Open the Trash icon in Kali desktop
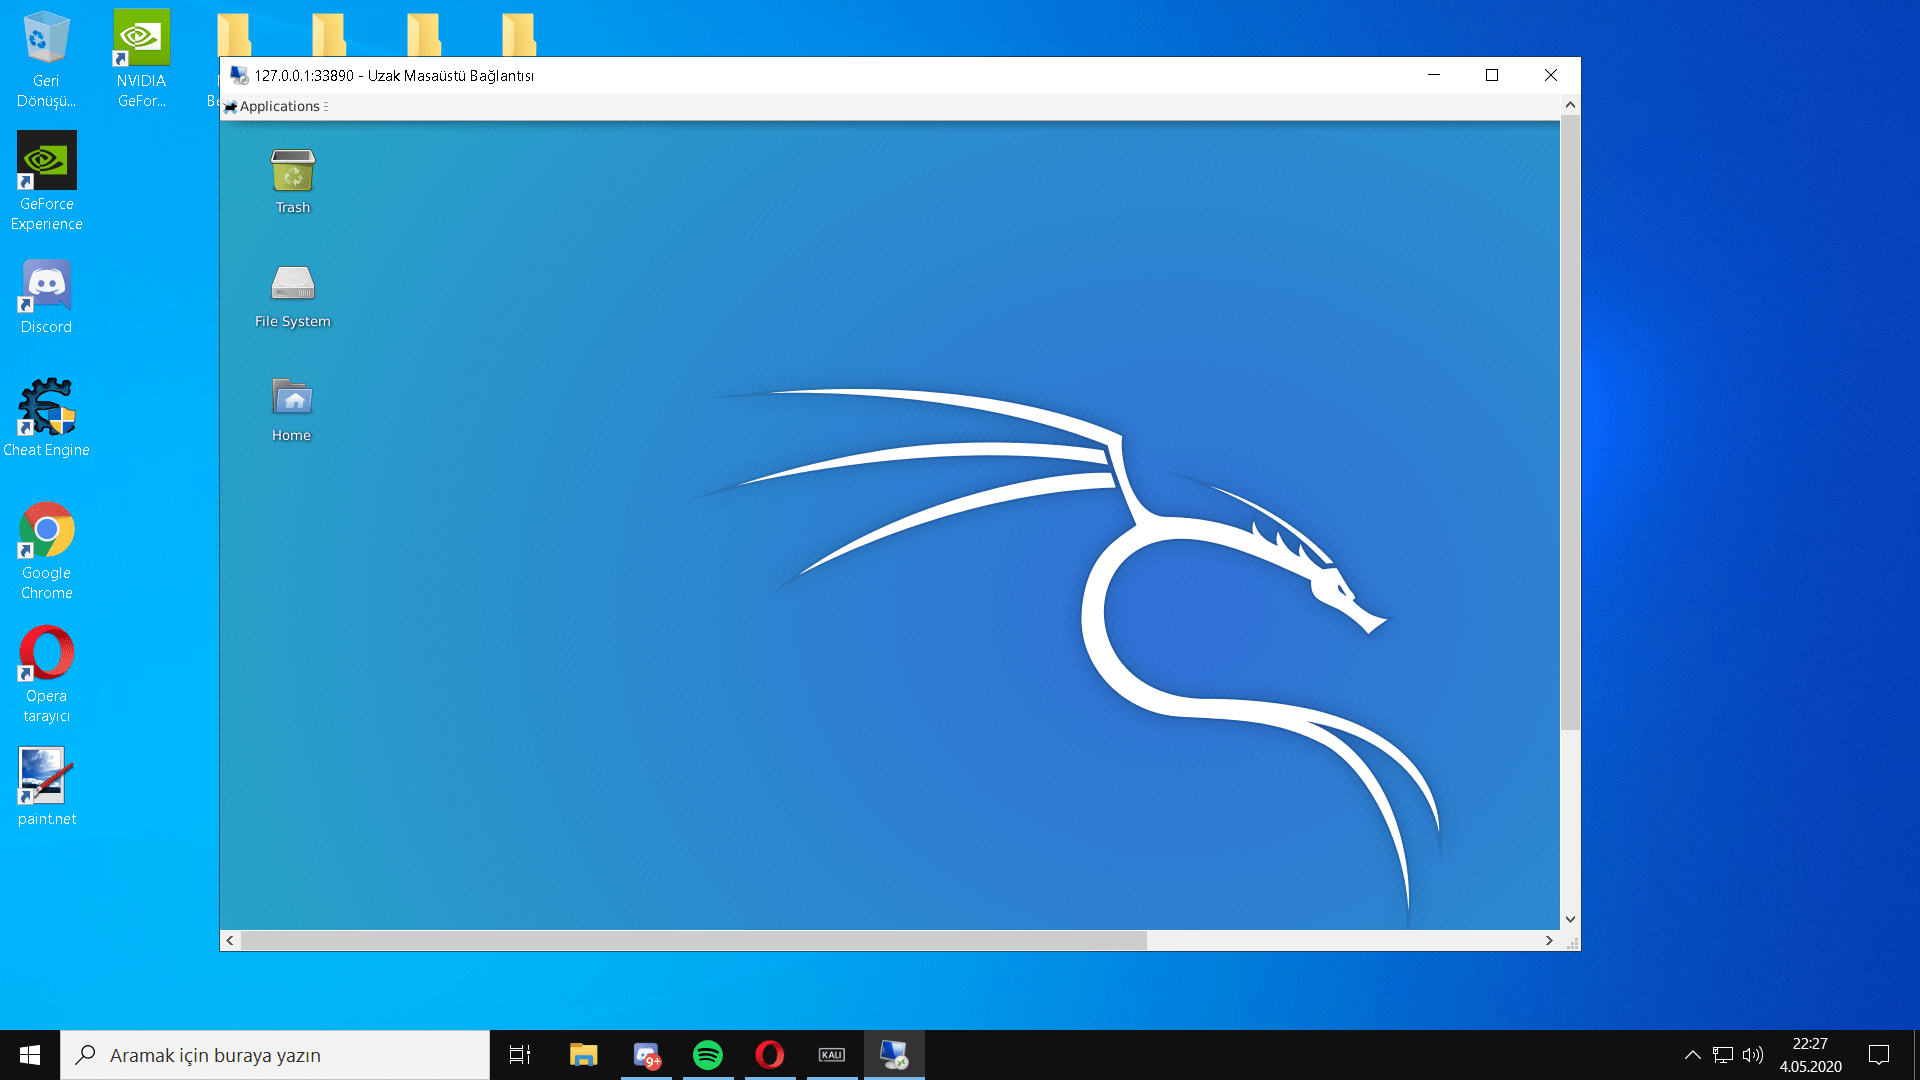 [x=292, y=172]
